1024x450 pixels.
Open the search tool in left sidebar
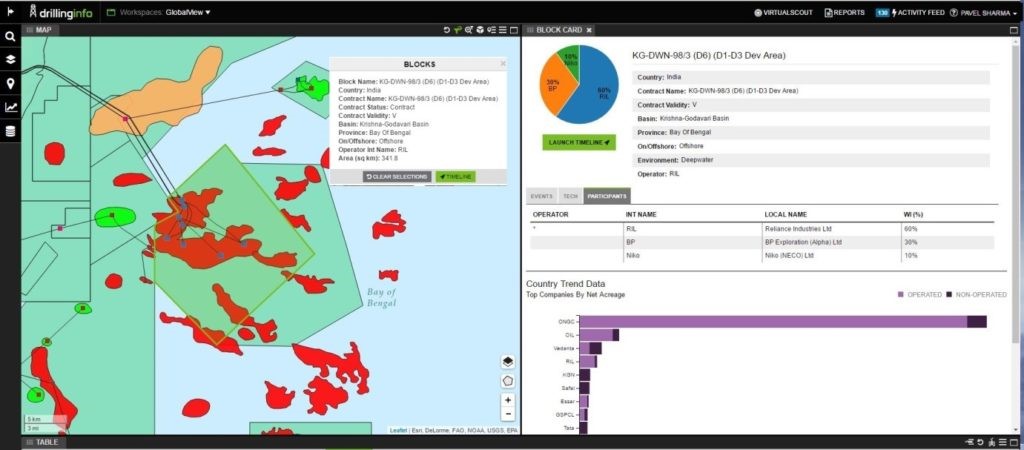click(10, 37)
